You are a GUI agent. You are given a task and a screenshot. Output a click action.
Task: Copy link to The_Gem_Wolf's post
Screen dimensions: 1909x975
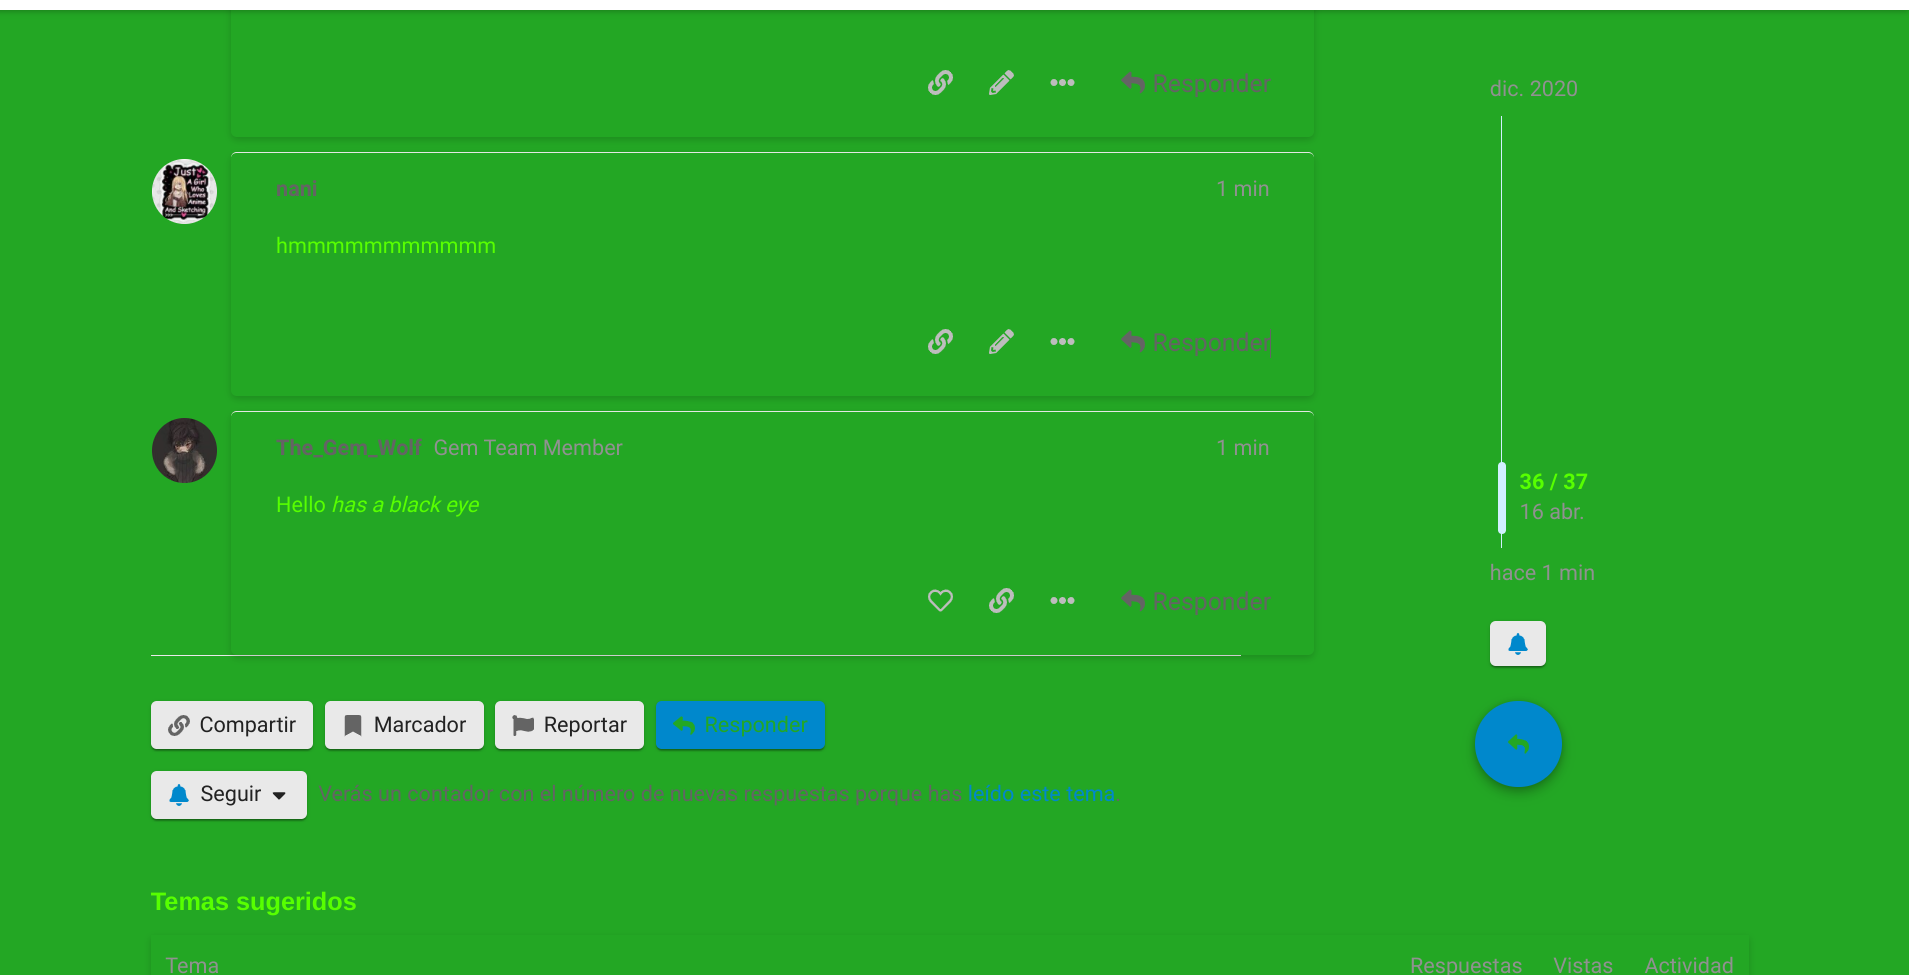(x=1001, y=601)
